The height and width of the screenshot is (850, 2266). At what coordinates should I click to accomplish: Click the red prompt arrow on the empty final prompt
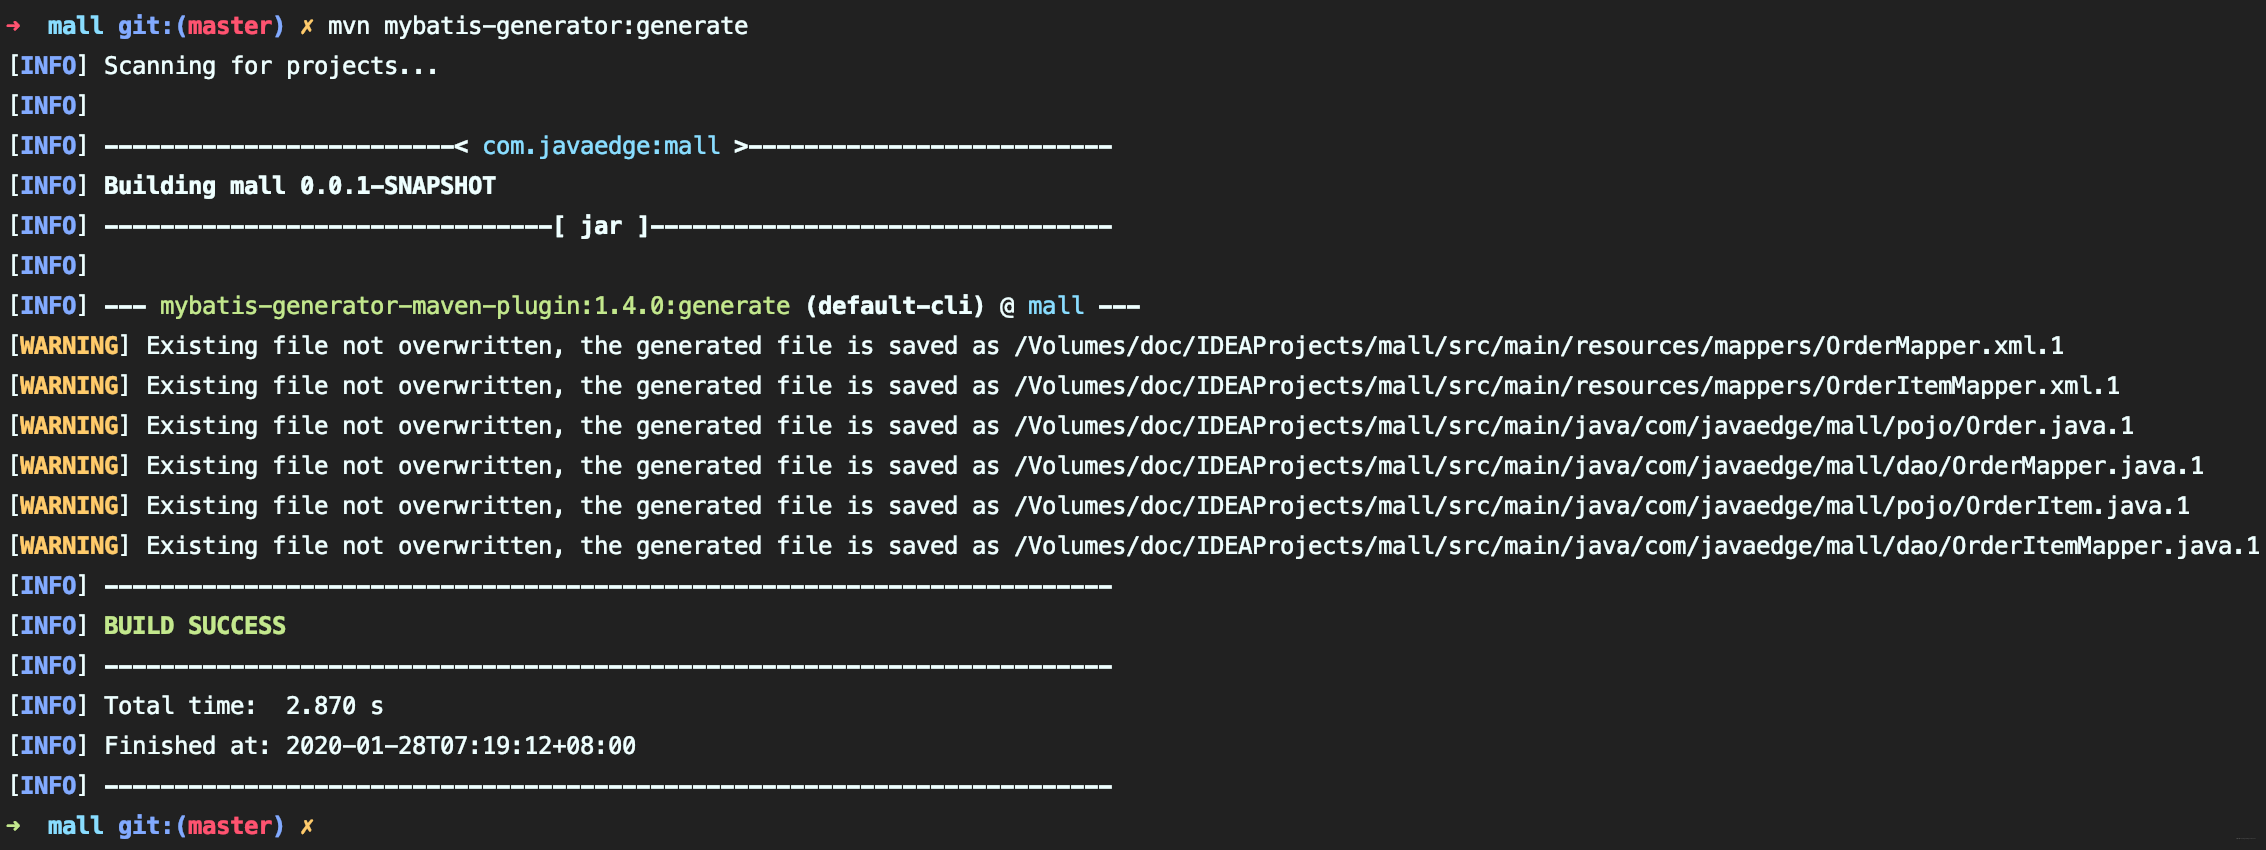tap(14, 826)
